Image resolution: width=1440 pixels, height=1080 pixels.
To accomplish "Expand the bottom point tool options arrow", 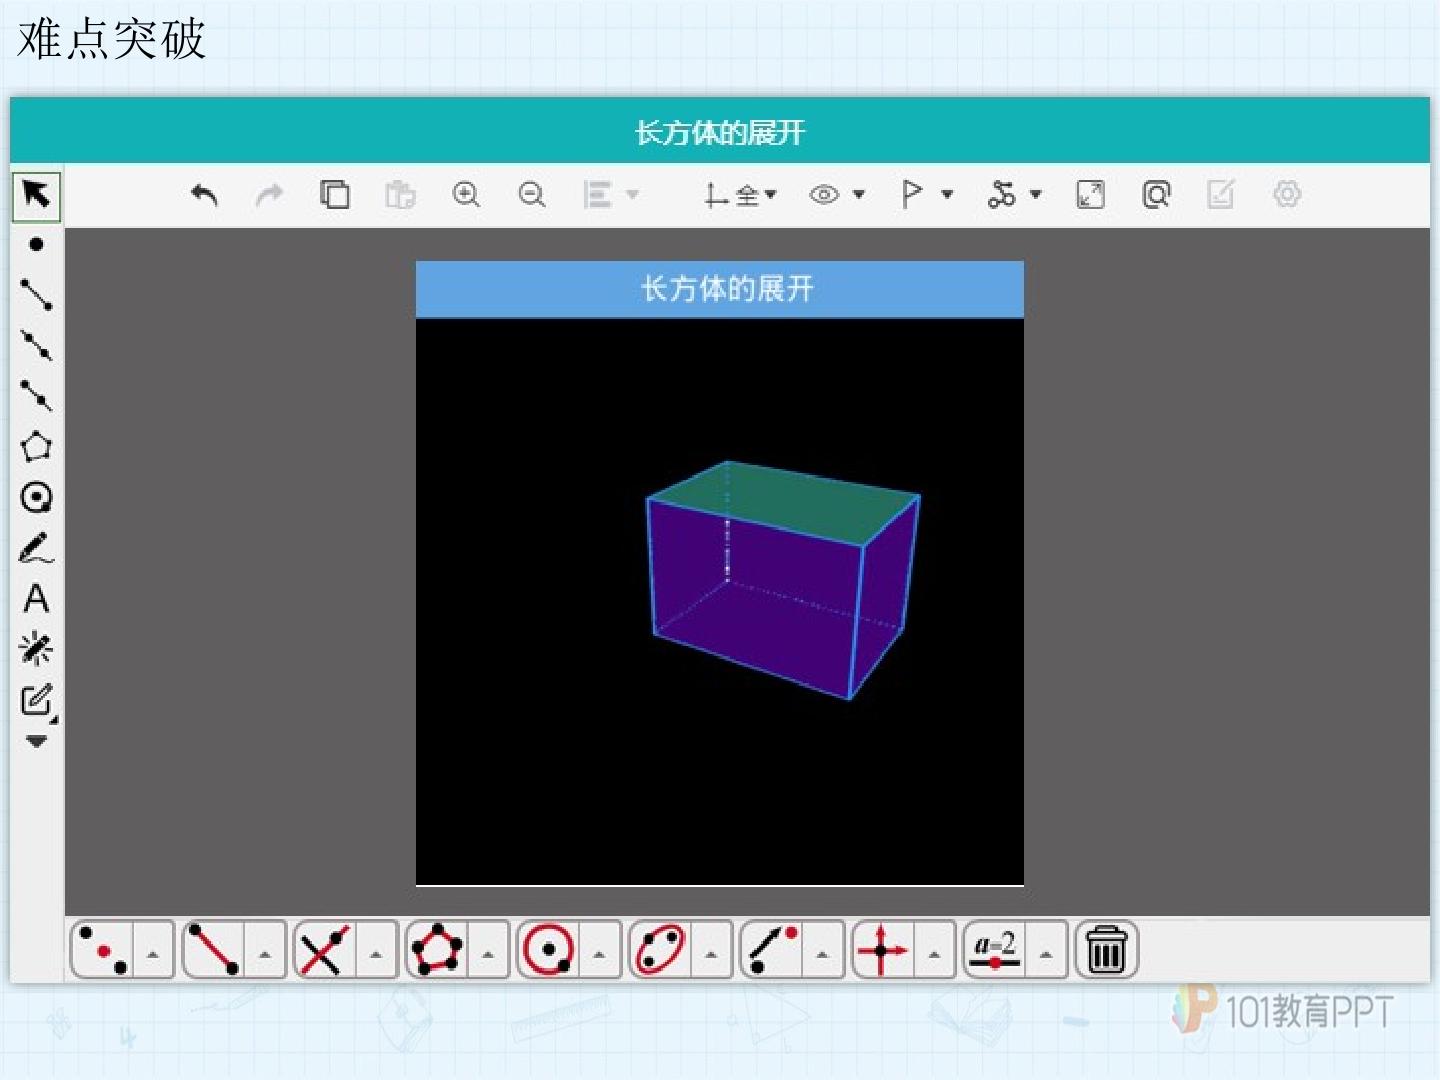I will [153, 955].
